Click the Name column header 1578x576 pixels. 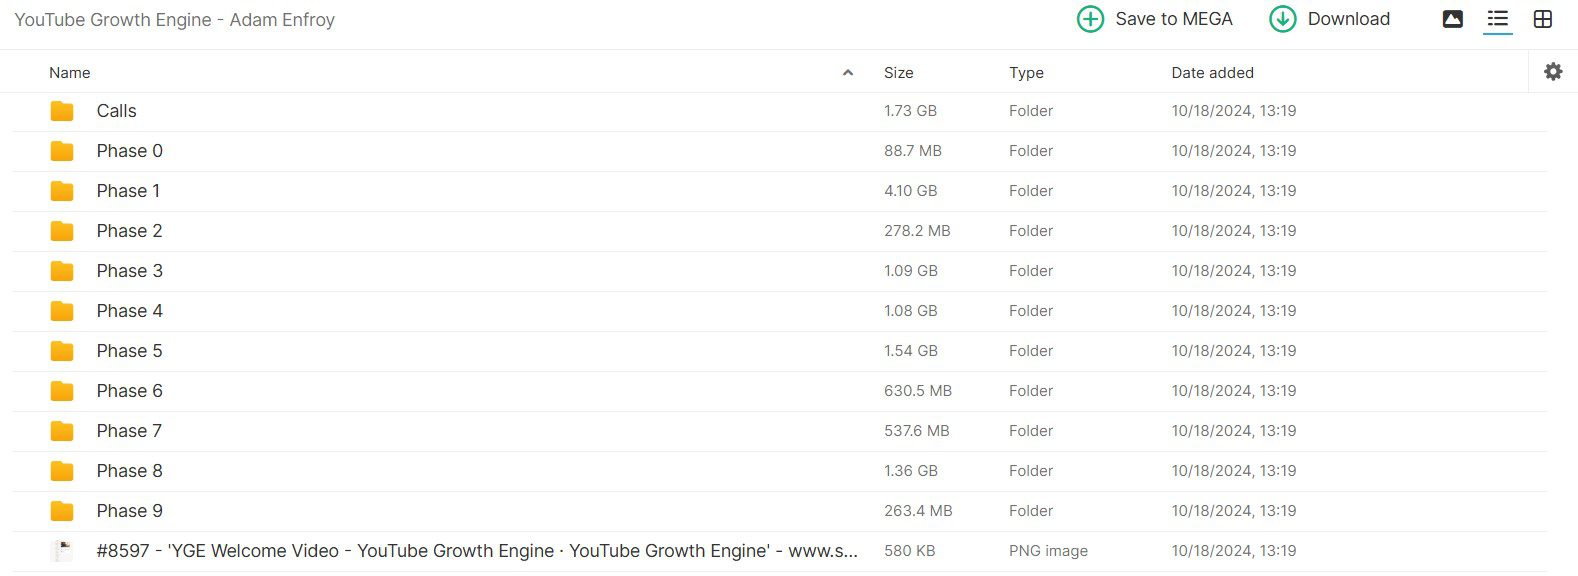pos(69,72)
